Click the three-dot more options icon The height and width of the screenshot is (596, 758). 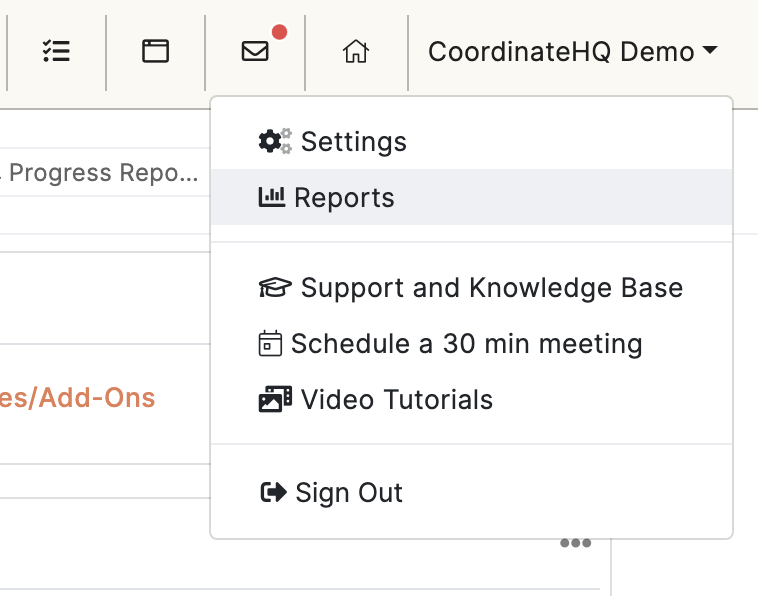pyautogui.click(x=575, y=543)
